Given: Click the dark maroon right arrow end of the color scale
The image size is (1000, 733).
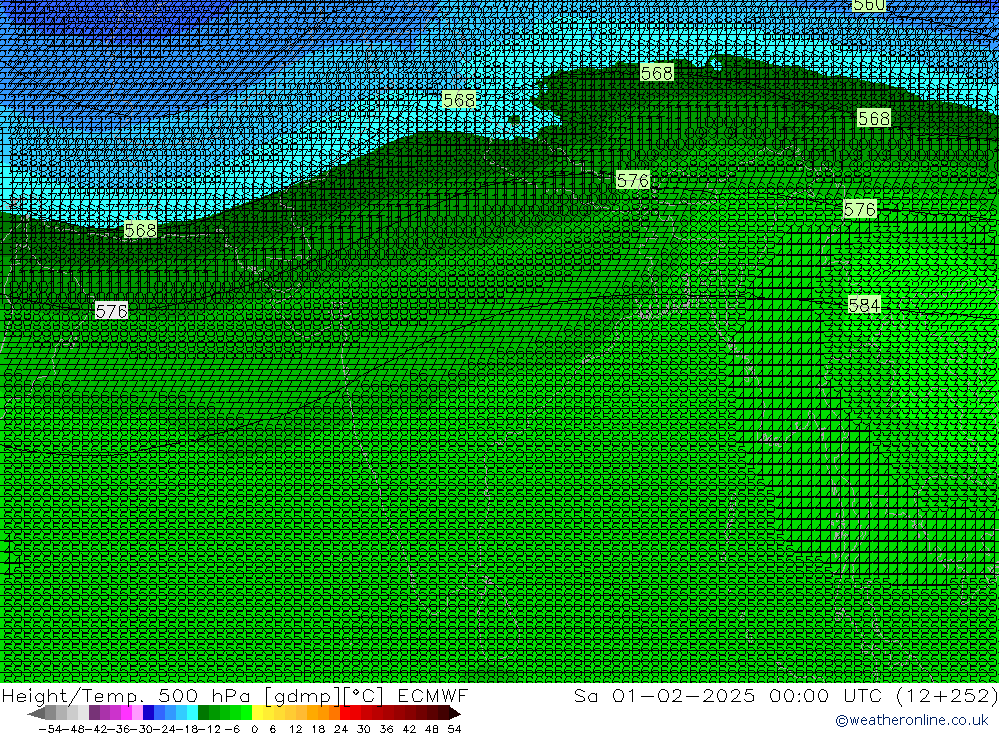Looking at the screenshot, I should click(455, 713).
